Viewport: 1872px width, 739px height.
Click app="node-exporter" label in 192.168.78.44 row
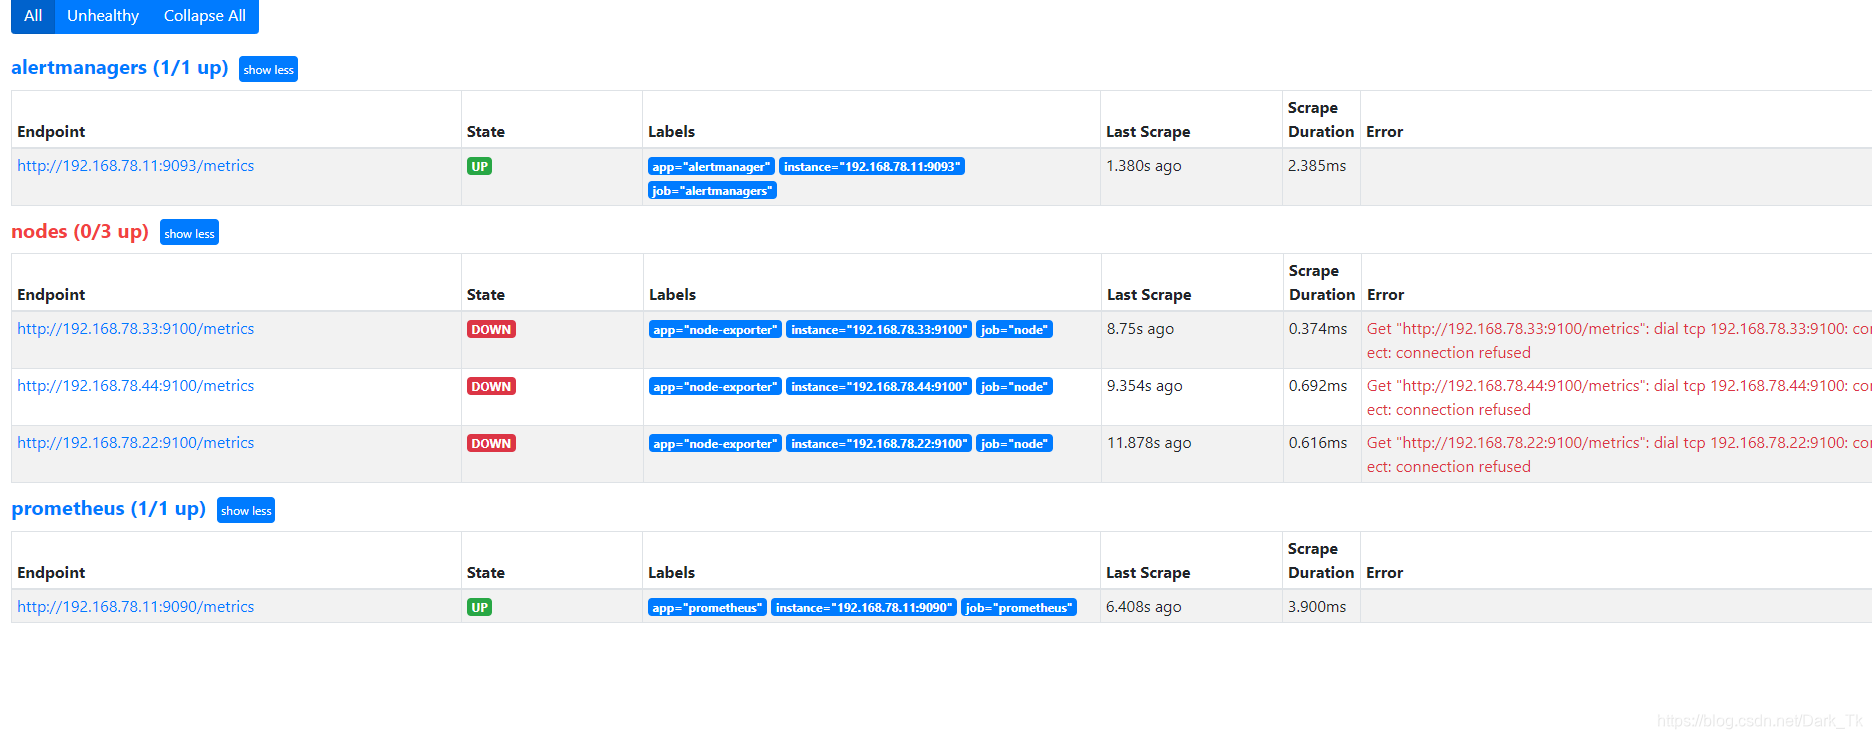point(715,387)
